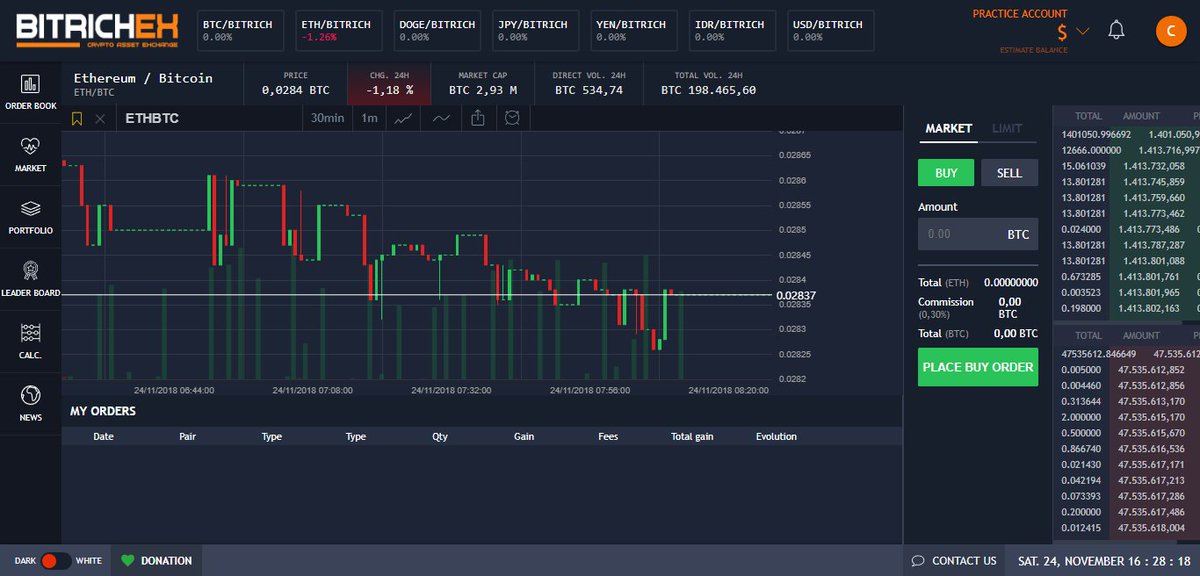Click the bookmark icon beside ETHBTC

pyautogui.click(x=77, y=118)
